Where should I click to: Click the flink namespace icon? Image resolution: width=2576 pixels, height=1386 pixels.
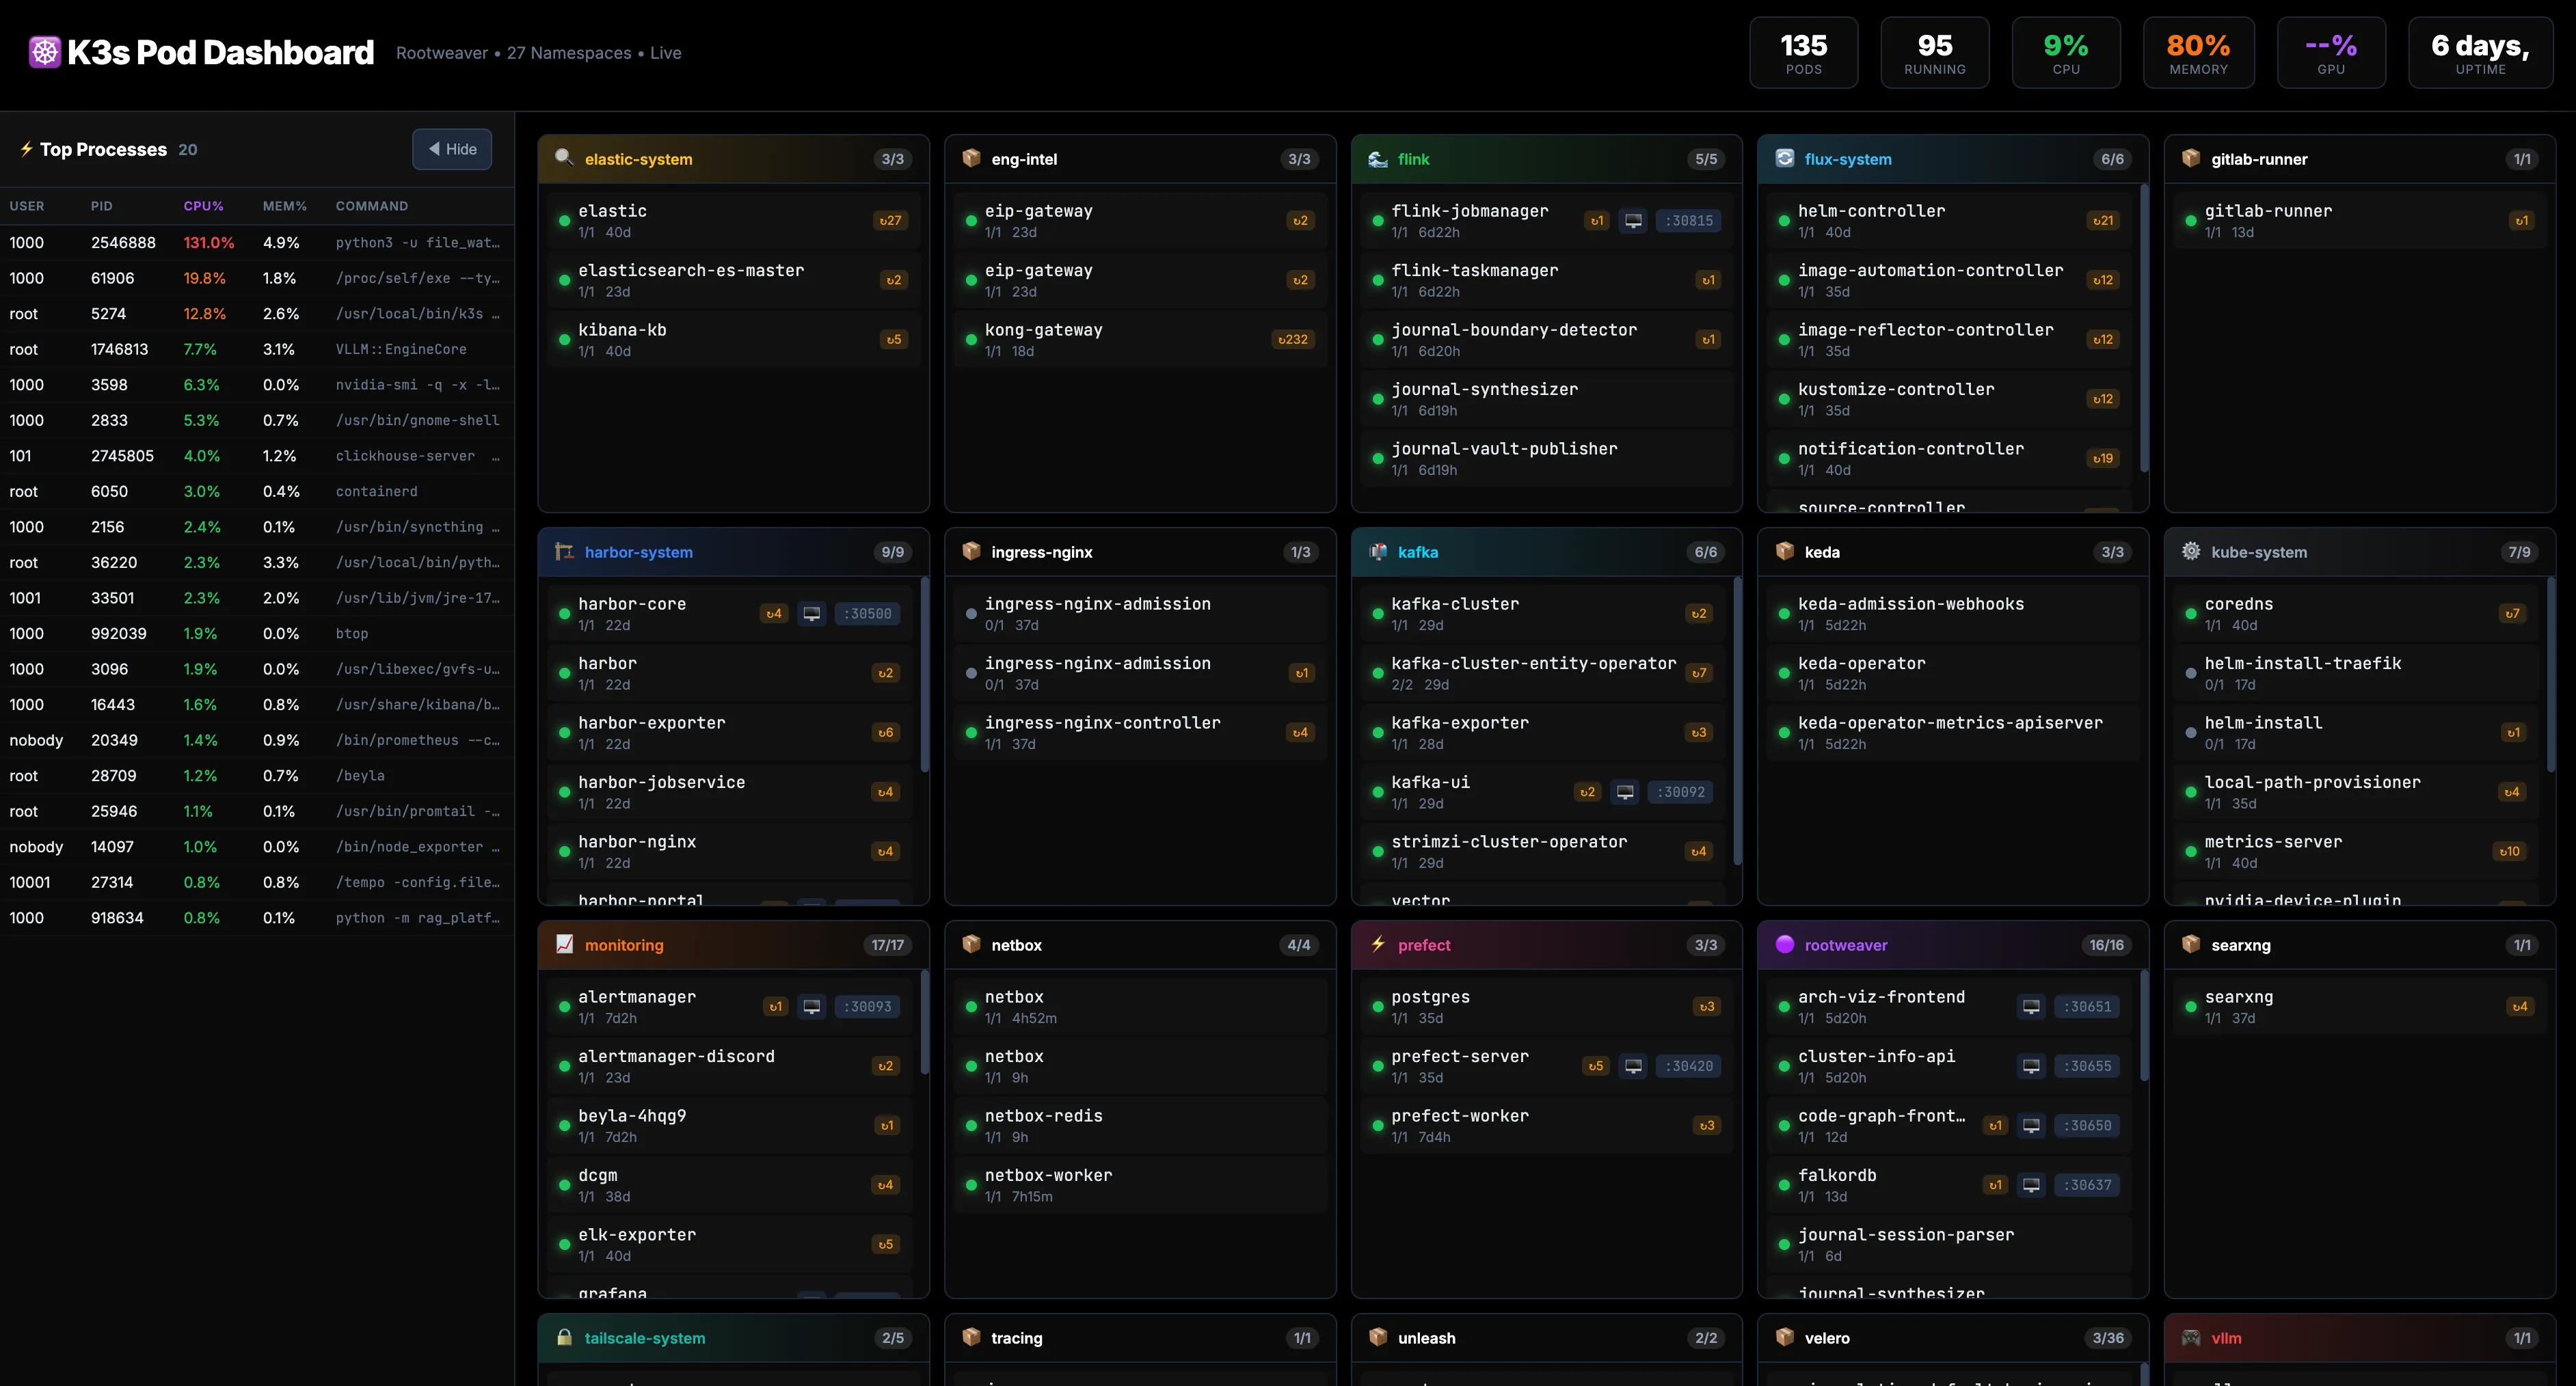point(1377,158)
